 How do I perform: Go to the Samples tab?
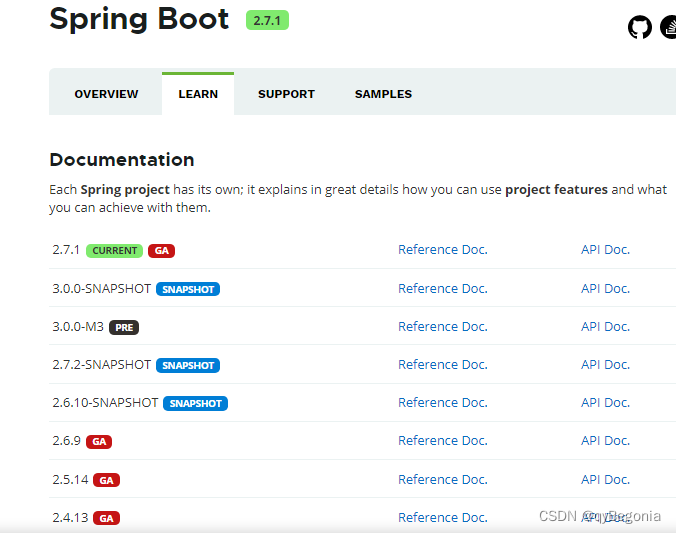(x=383, y=94)
